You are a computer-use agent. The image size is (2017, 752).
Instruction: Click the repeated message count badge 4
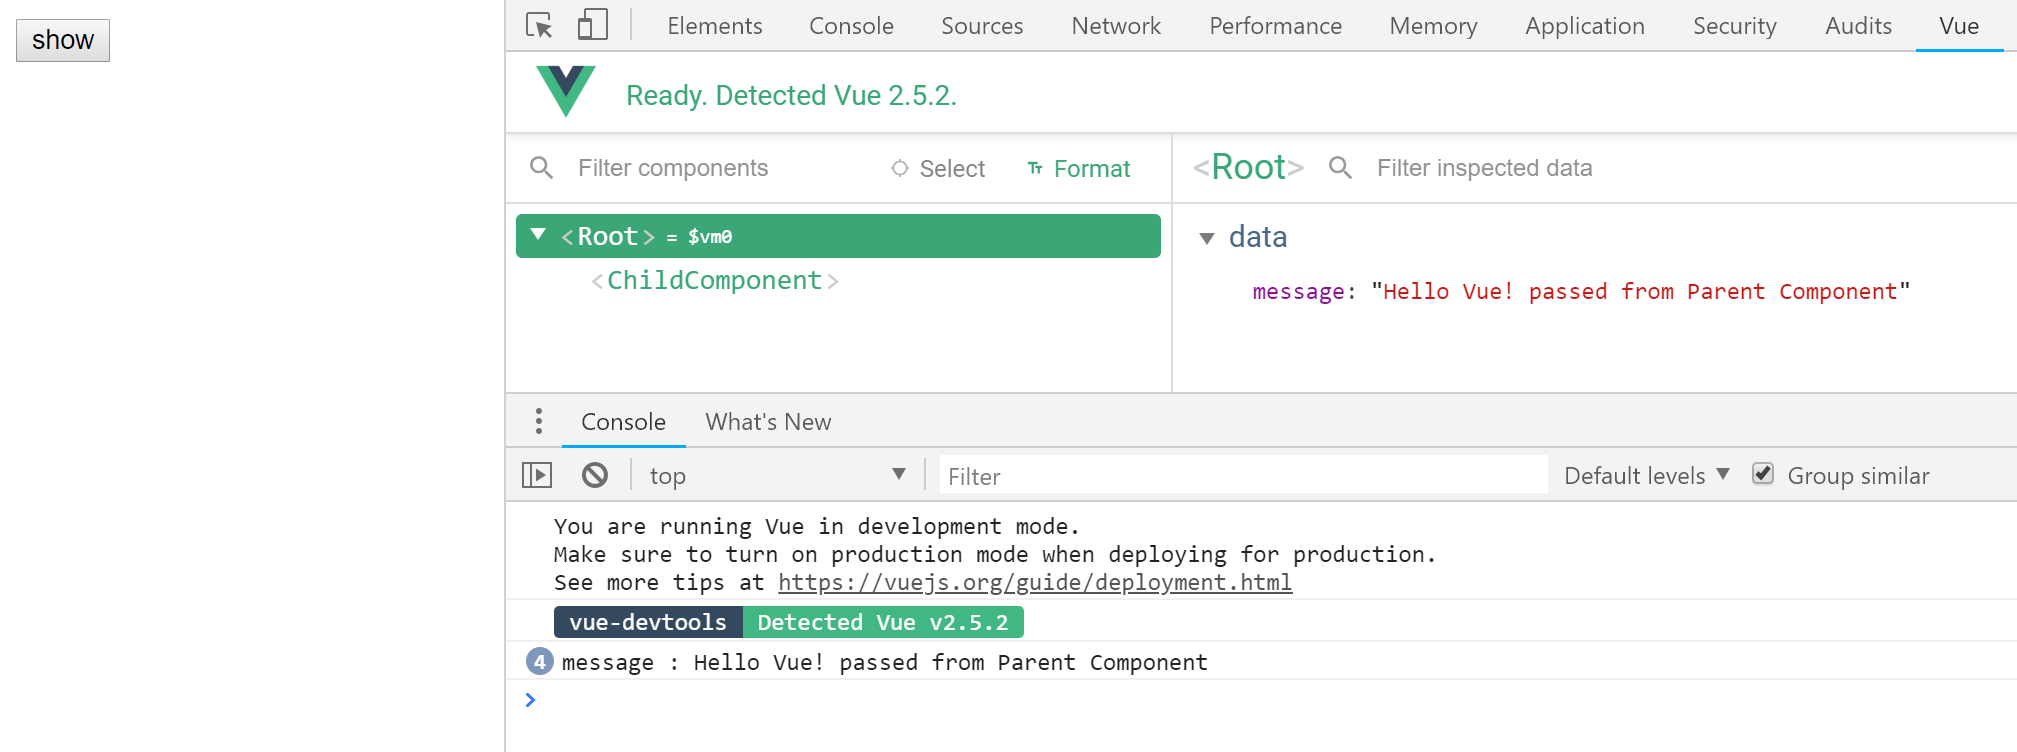pyautogui.click(x=540, y=661)
